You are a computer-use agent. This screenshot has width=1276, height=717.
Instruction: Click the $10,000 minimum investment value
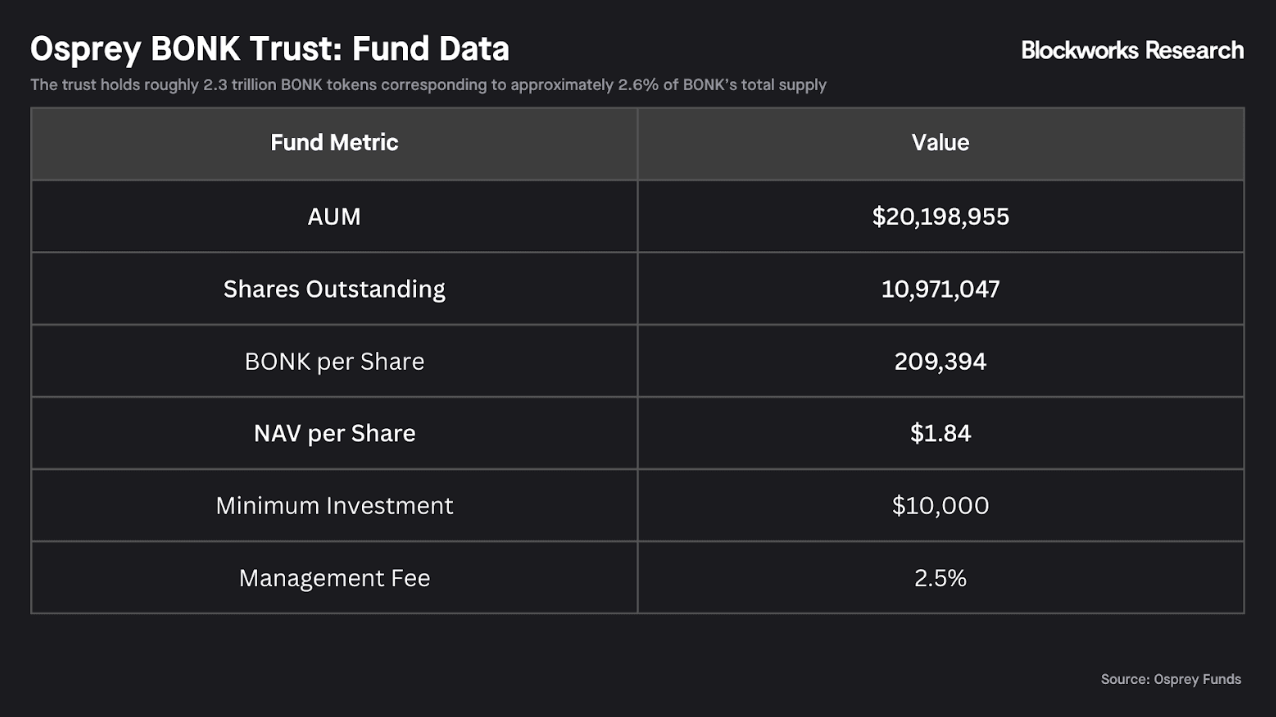[940, 505]
